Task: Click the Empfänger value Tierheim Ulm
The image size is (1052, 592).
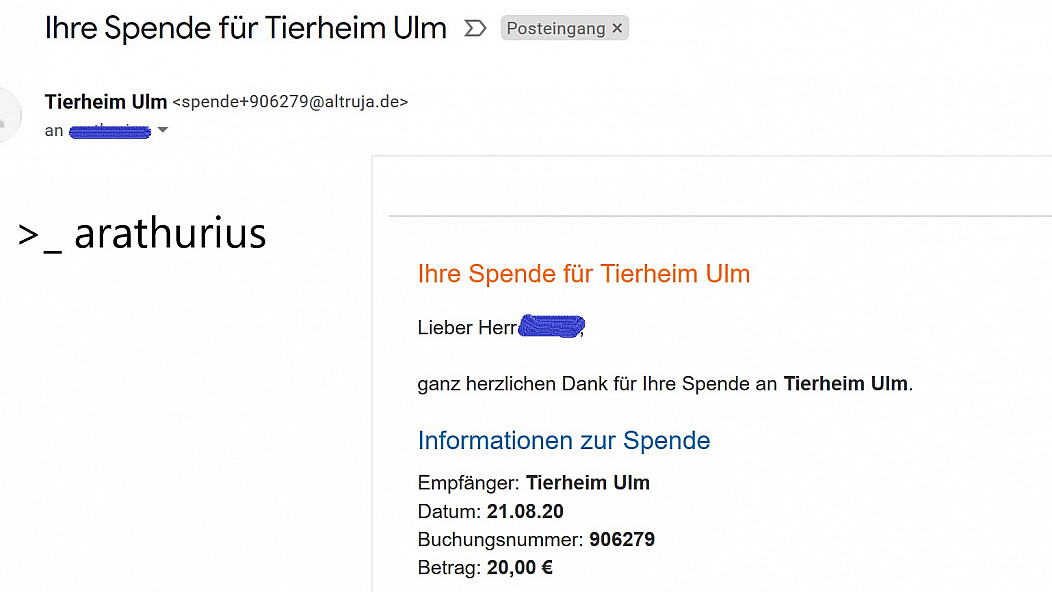Action: pyautogui.click(x=588, y=483)
